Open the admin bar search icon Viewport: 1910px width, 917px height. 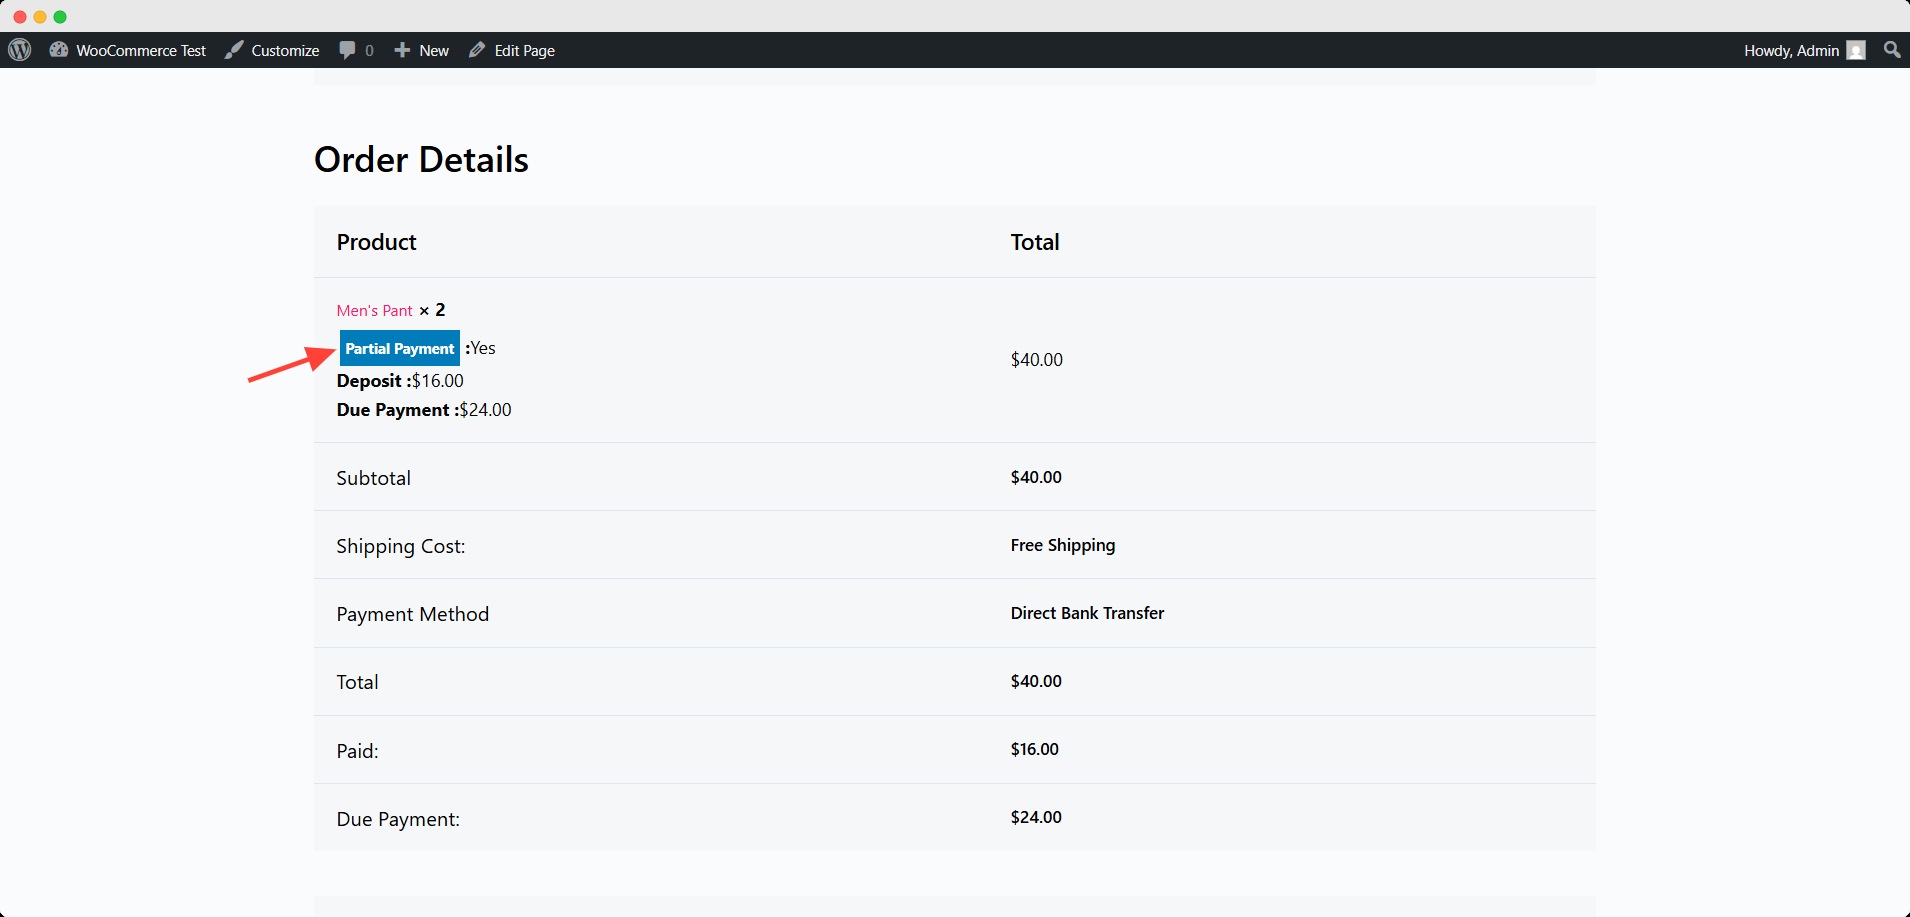1892,50
